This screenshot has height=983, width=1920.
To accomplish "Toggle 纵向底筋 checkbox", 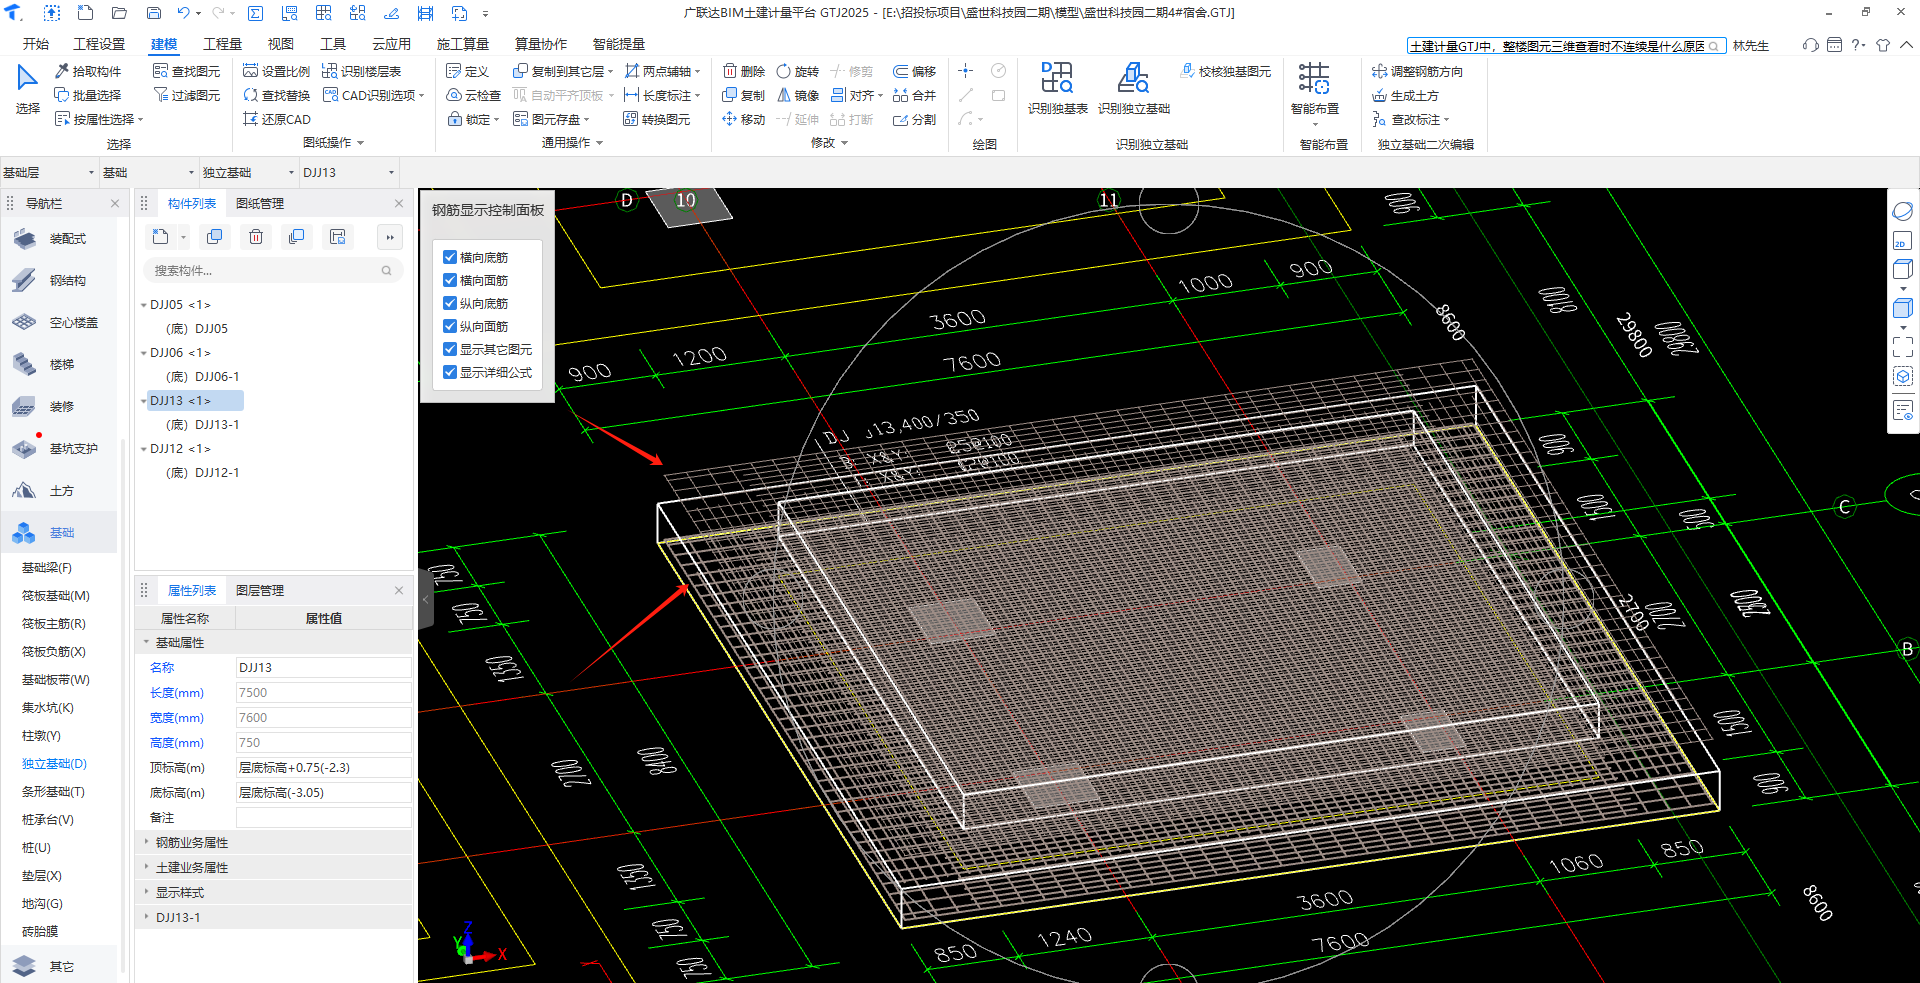I will [450, 303].
